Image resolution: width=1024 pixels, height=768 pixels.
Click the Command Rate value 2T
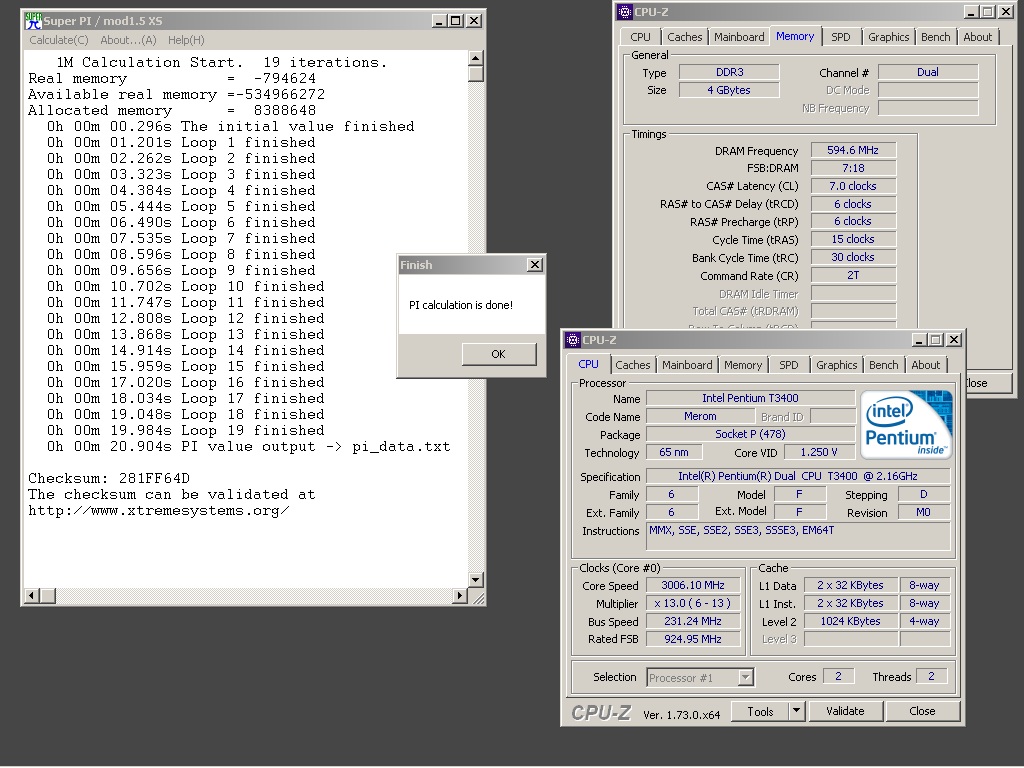pos(853,275)
